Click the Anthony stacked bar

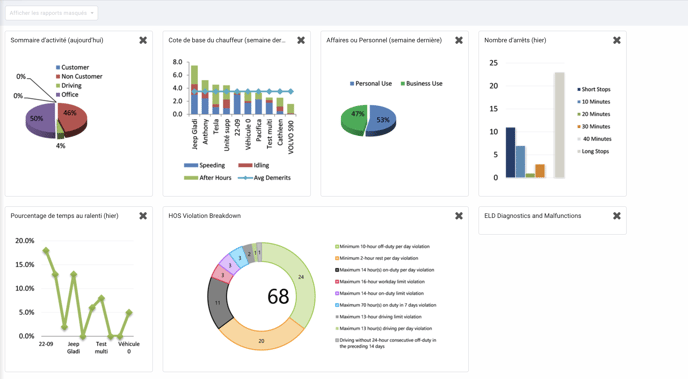[205, 97]
